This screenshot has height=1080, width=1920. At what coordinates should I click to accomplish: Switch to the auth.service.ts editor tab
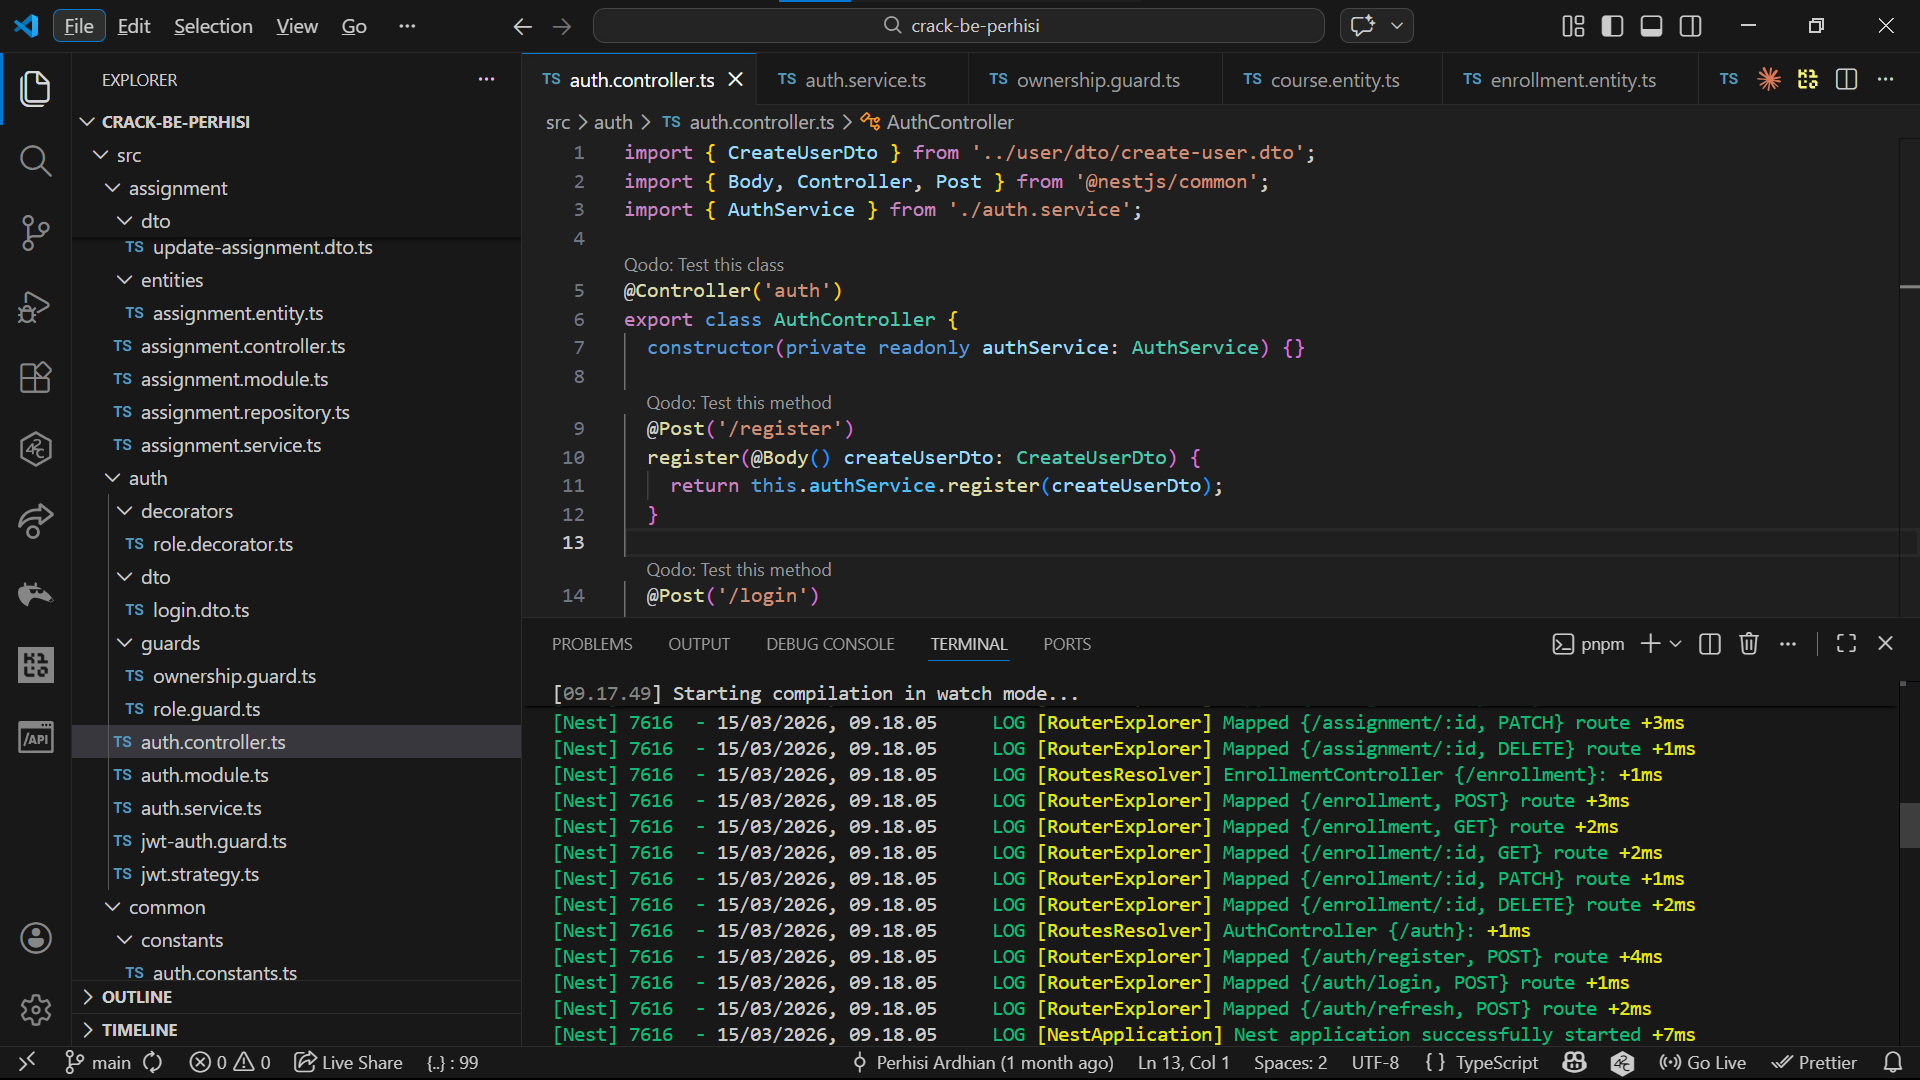pyautogui.click(x=864, y=80)
